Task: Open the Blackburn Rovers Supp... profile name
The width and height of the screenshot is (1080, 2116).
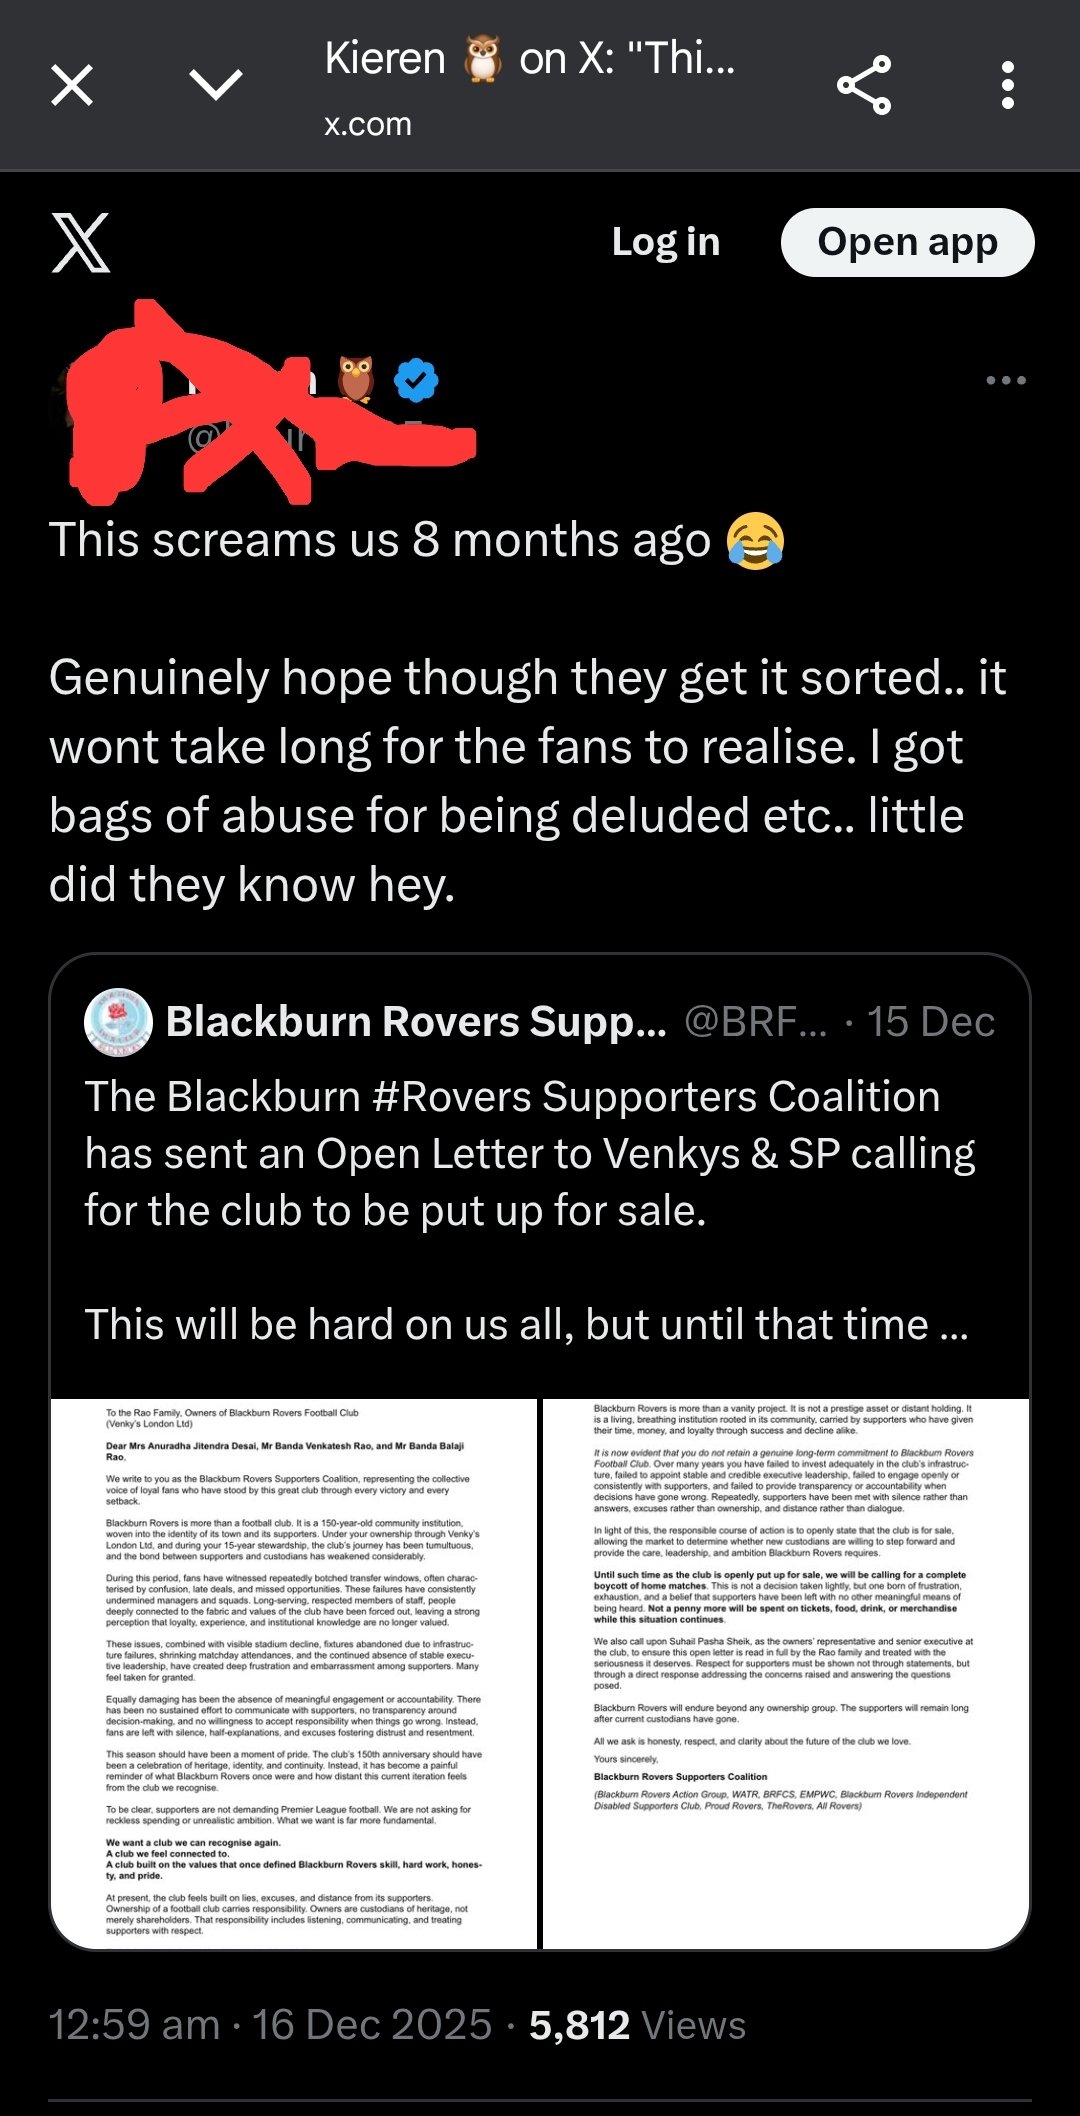Action: point(416,1022)
